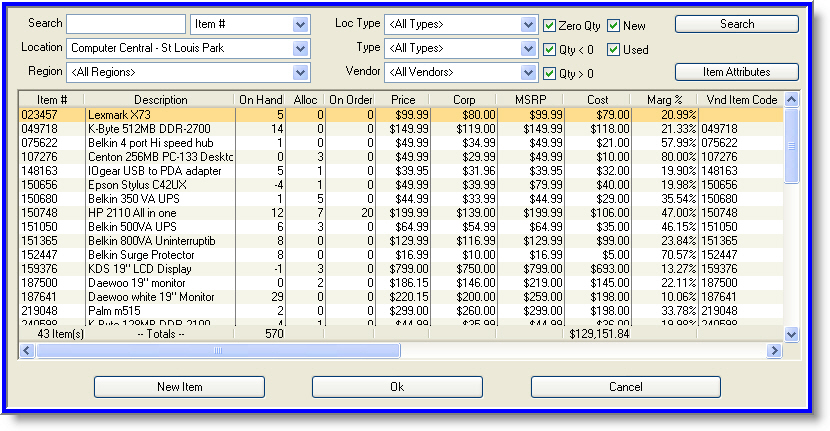Viewport: 830px width, 431px height.
Task: Click the New Item button
Action: click(179, 387)
